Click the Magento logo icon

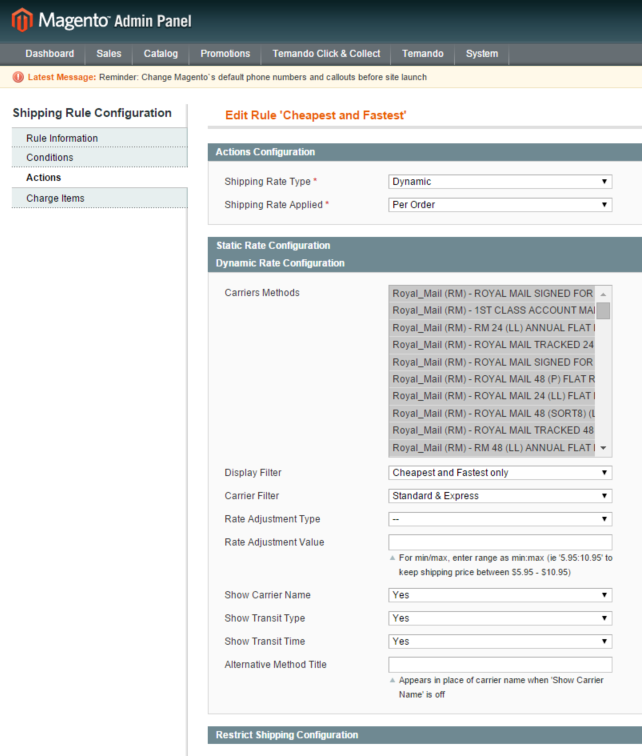click(22, 20)
